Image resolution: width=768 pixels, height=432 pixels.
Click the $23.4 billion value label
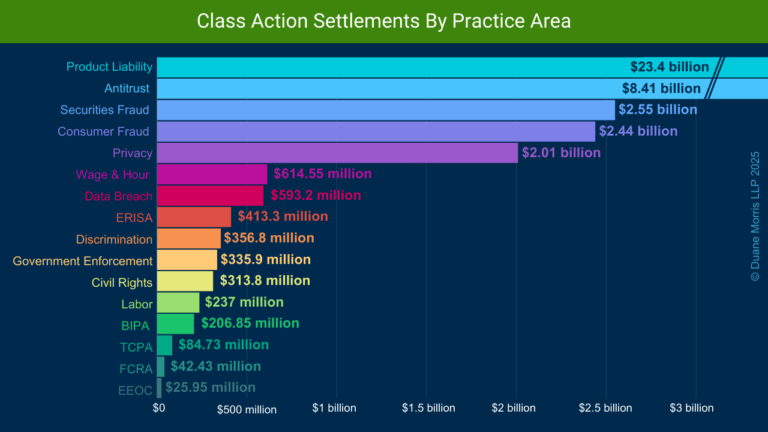[x=669, y=67]
